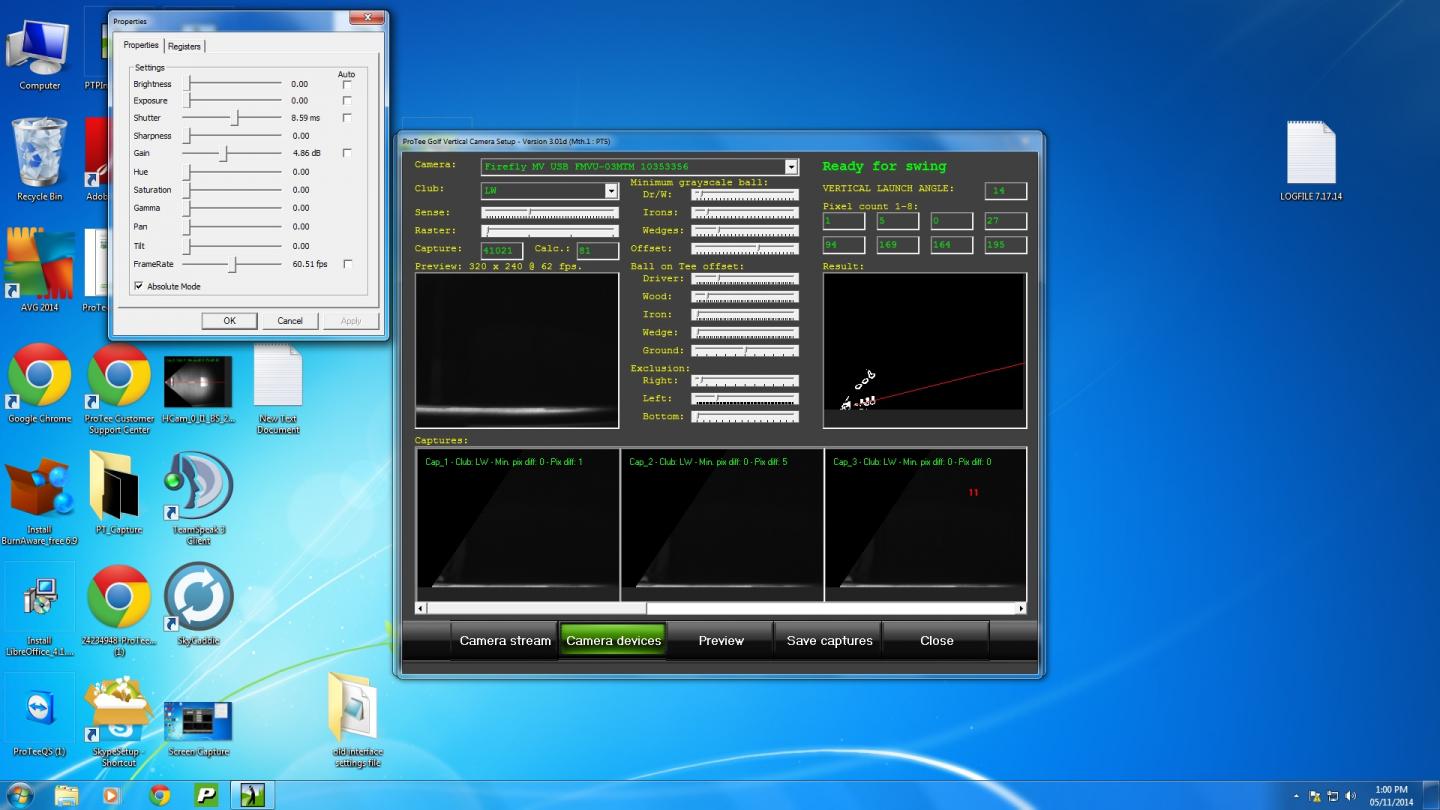This screenshot has width=1440, height=810.
Task: Adjust the Sense slider in ProTee setup
Action: pyautogui.click(x=549, y=213)
